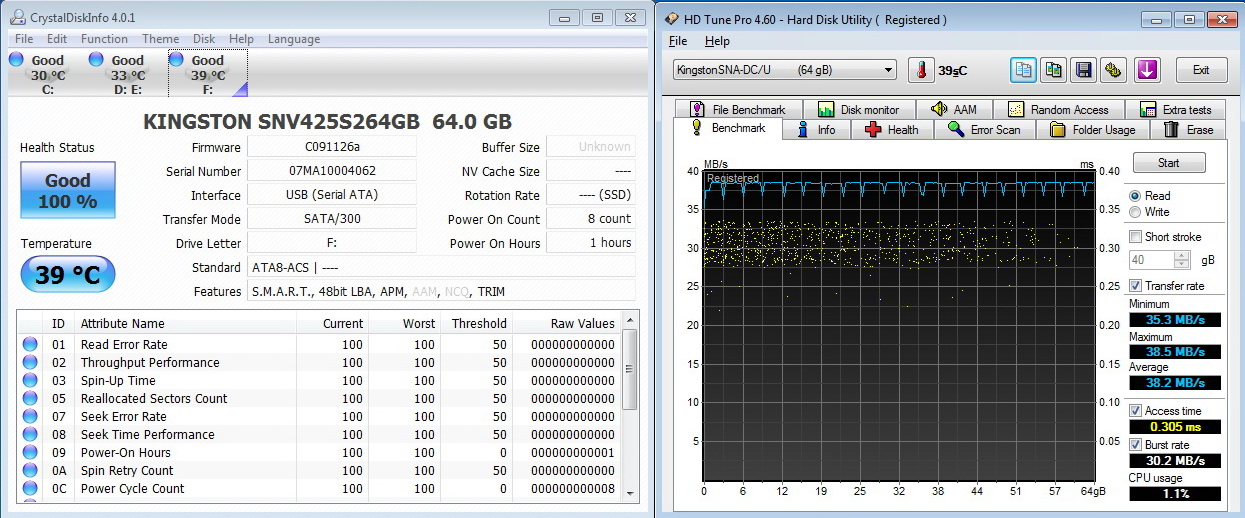Click the short stroke gB value field
Screen dimensions: 1245x518
[1152, 260]
